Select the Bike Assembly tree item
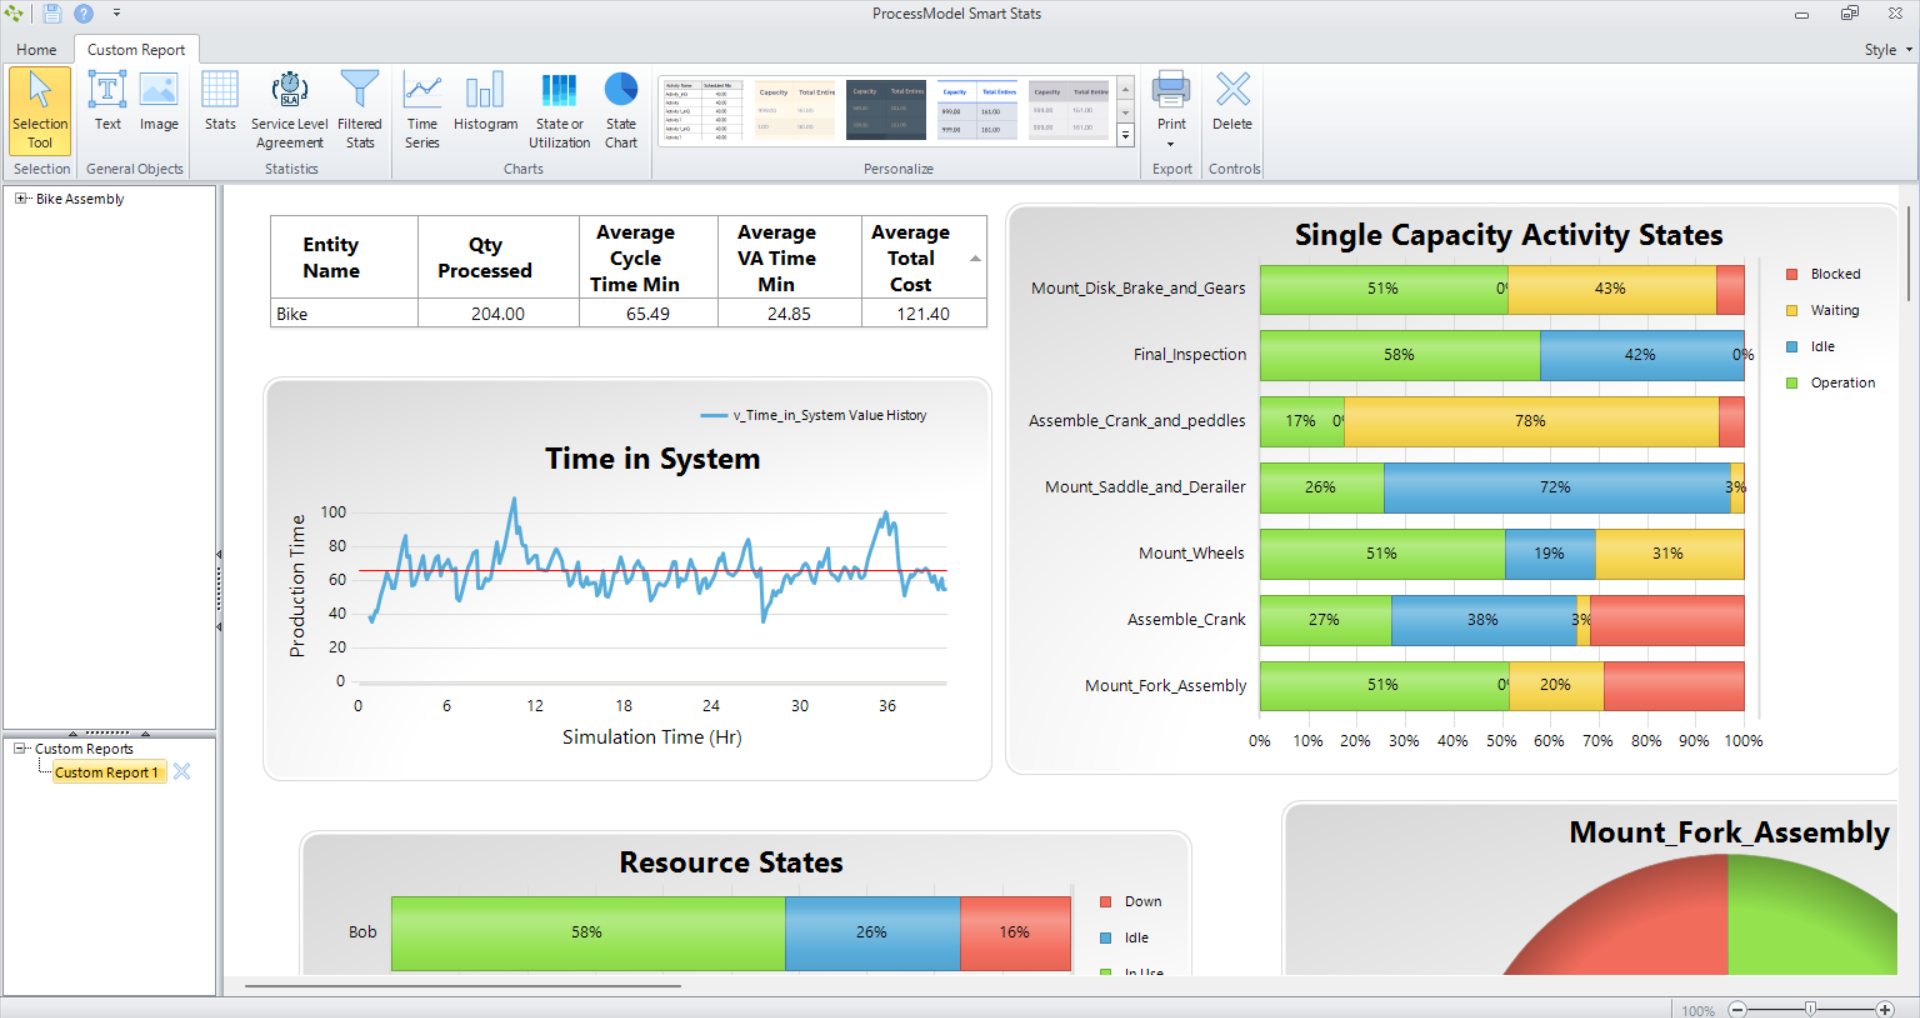The height and width of the screenshot is (1018, 1920). click(x=80, y=199)
